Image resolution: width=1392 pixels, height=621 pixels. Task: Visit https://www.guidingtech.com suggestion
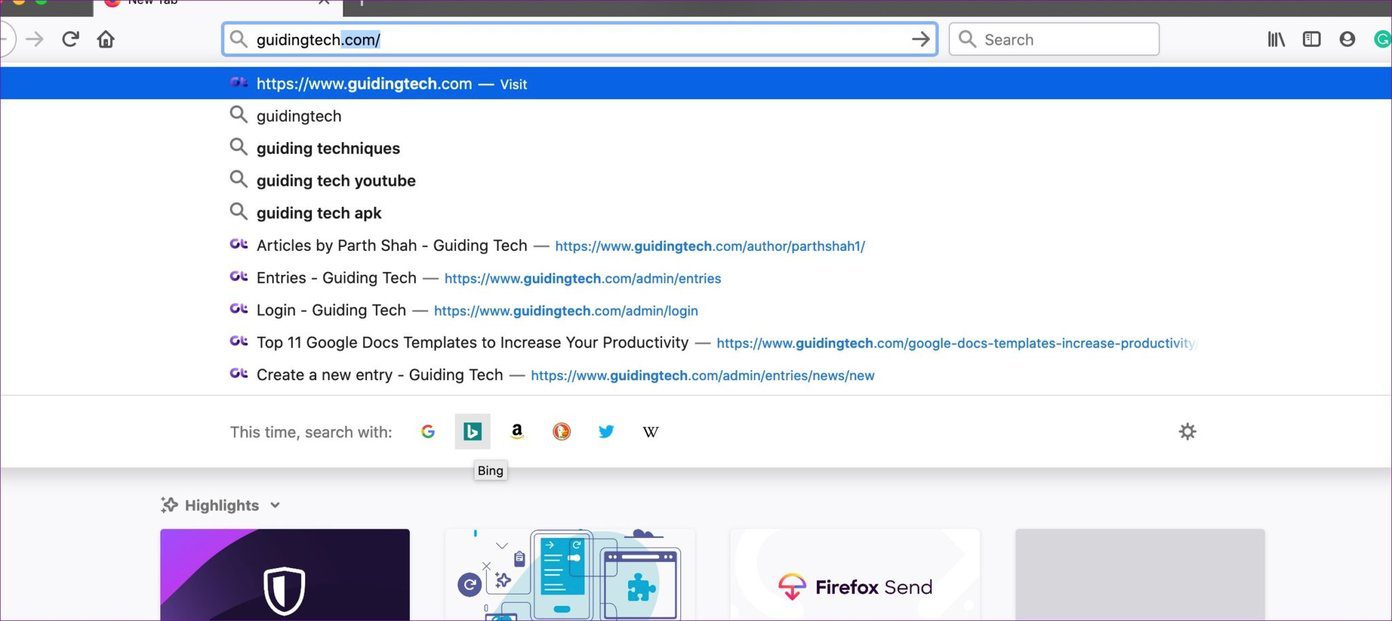pyautogui.click(x=696, y=84)
